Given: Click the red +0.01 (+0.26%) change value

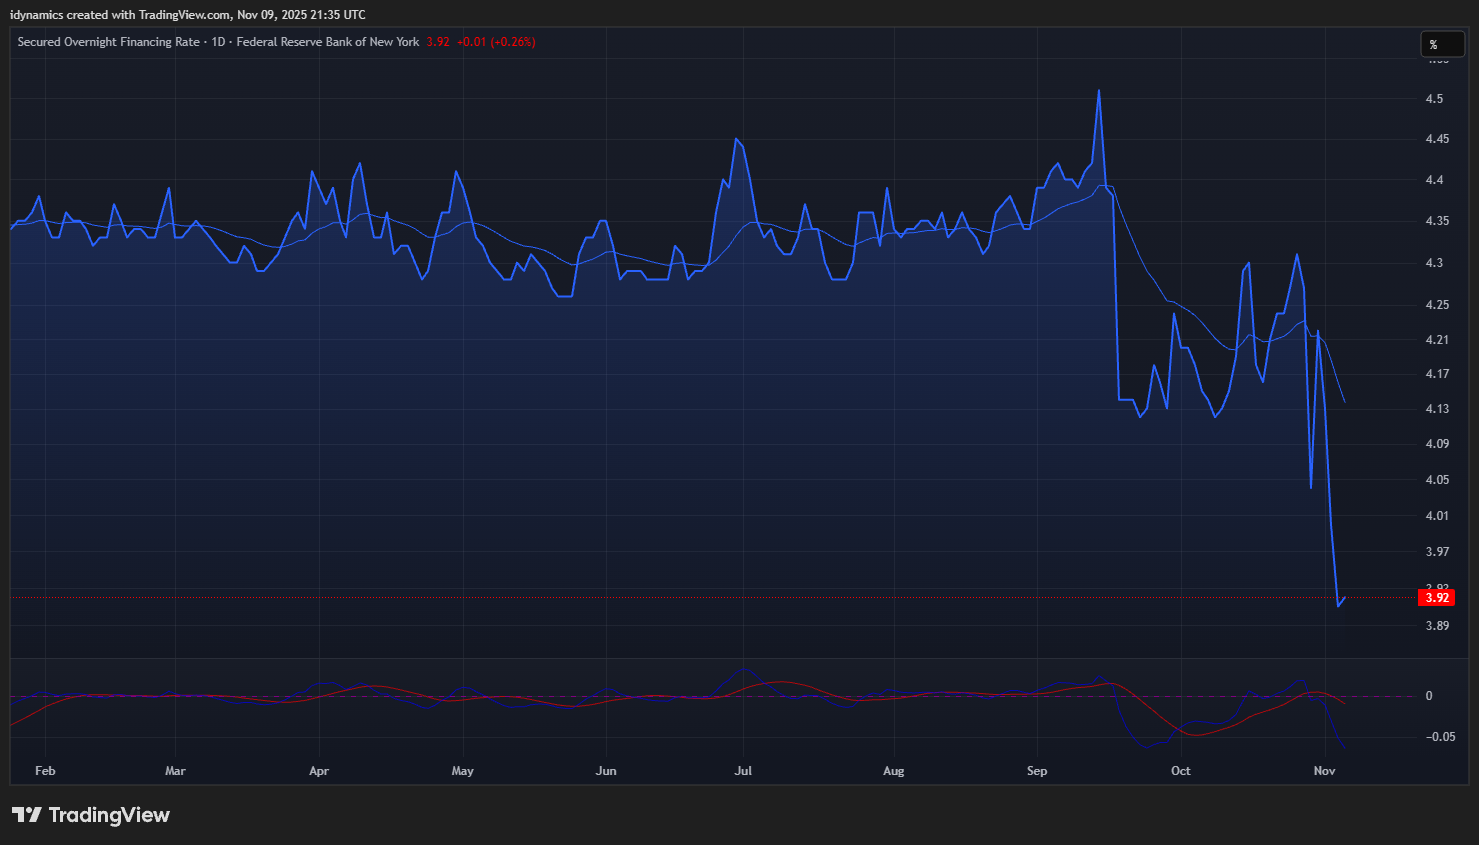Looking at the screenshot, I should coord(496,42).
